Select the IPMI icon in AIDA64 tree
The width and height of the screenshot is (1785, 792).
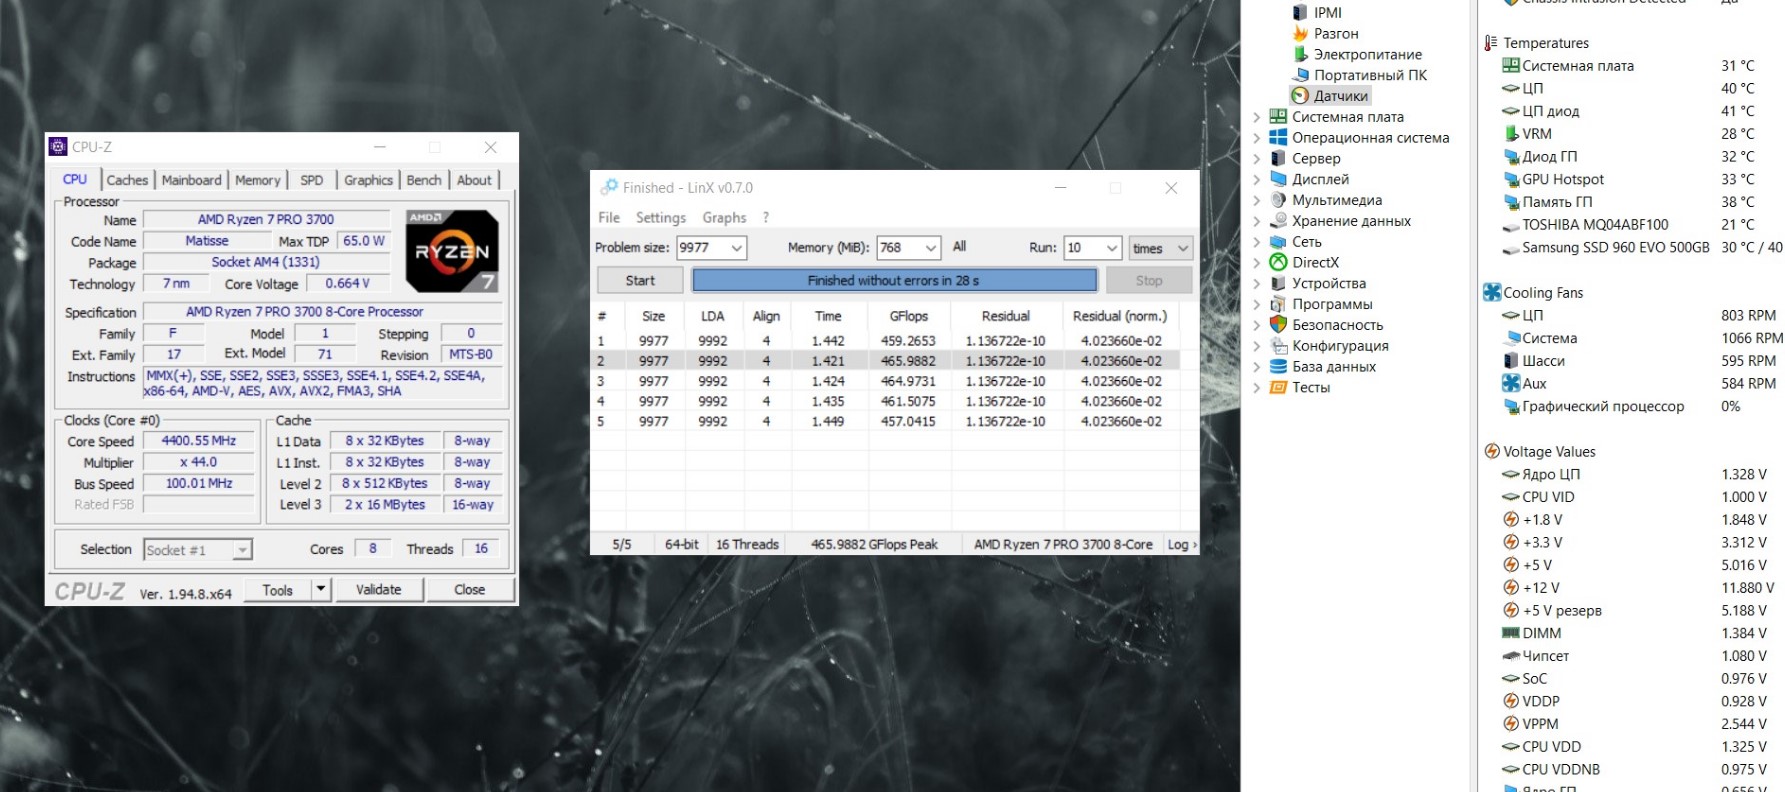point(1300,12)
